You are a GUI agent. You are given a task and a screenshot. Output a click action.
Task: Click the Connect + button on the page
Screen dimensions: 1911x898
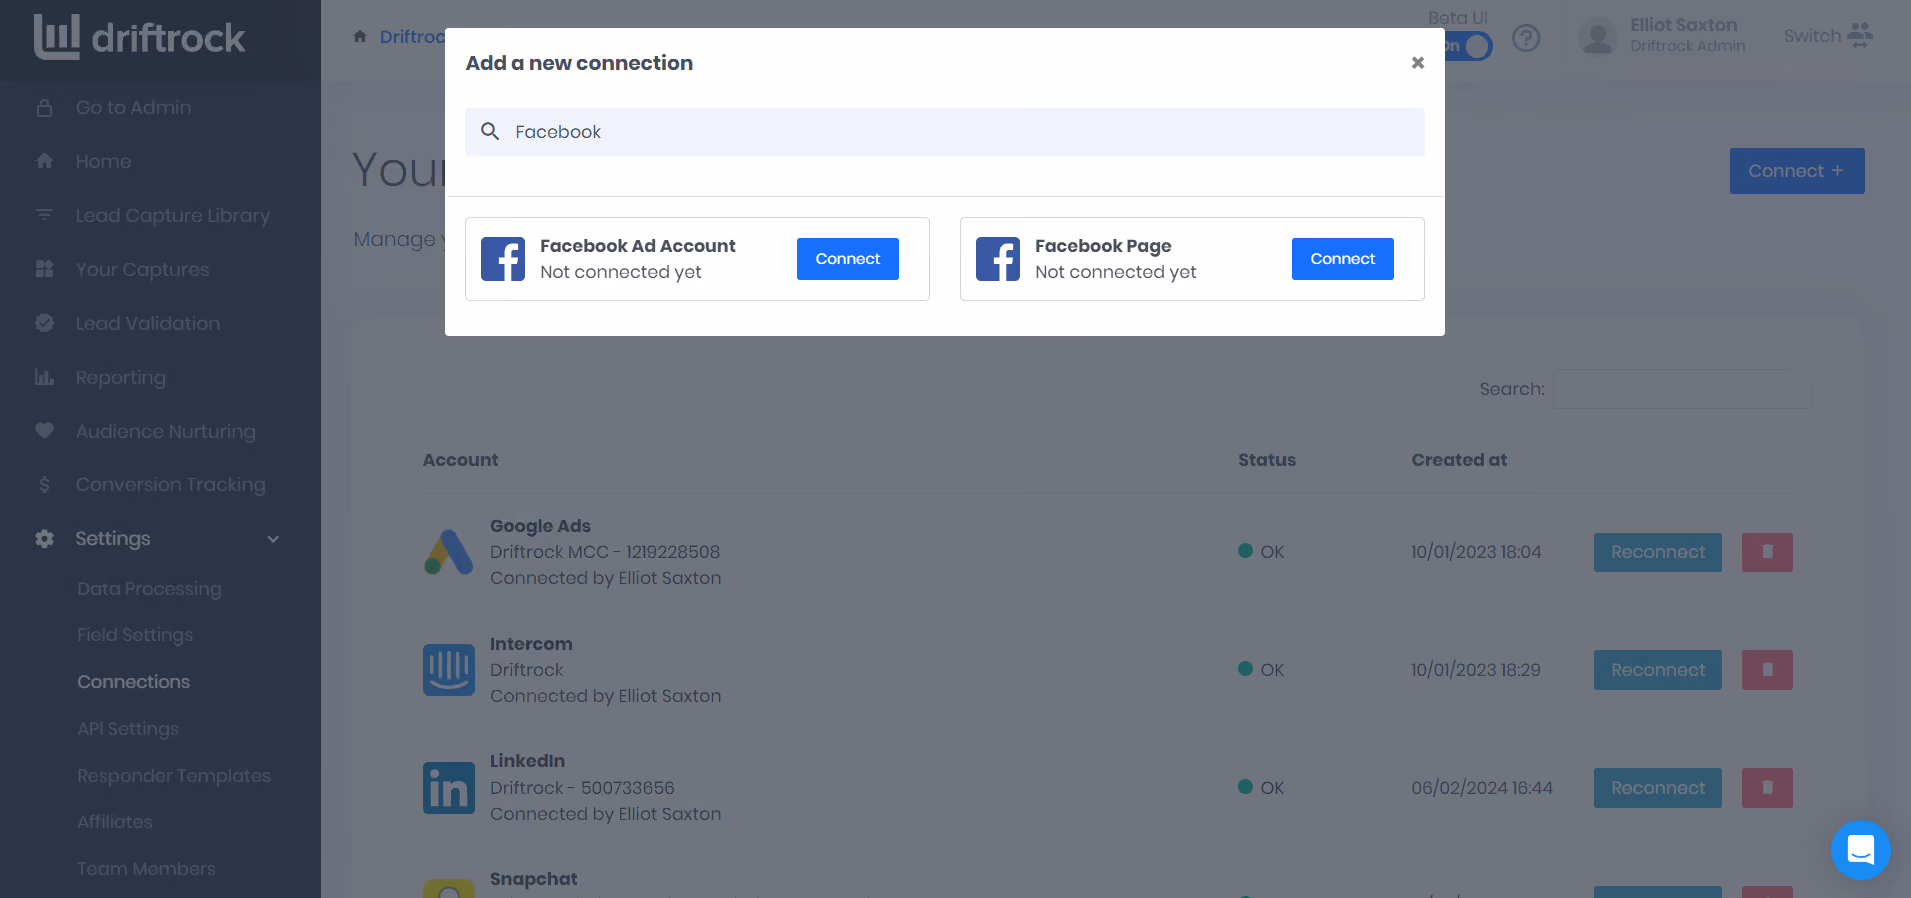1797,171
